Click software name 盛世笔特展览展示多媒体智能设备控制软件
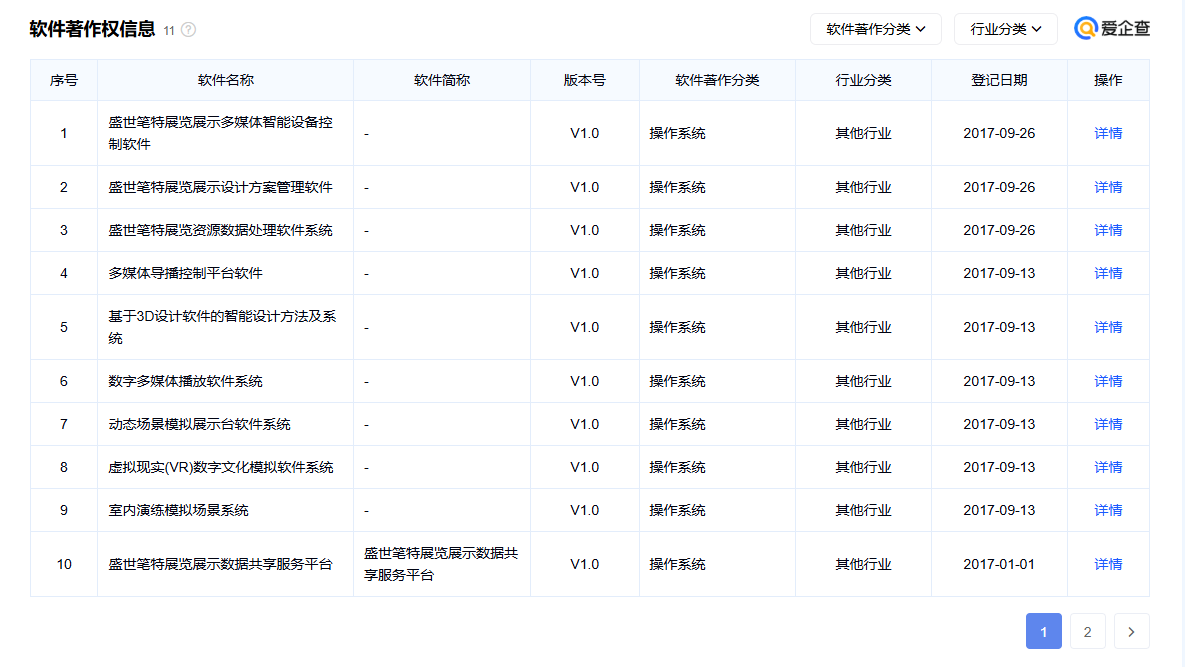 coord(221,133)
